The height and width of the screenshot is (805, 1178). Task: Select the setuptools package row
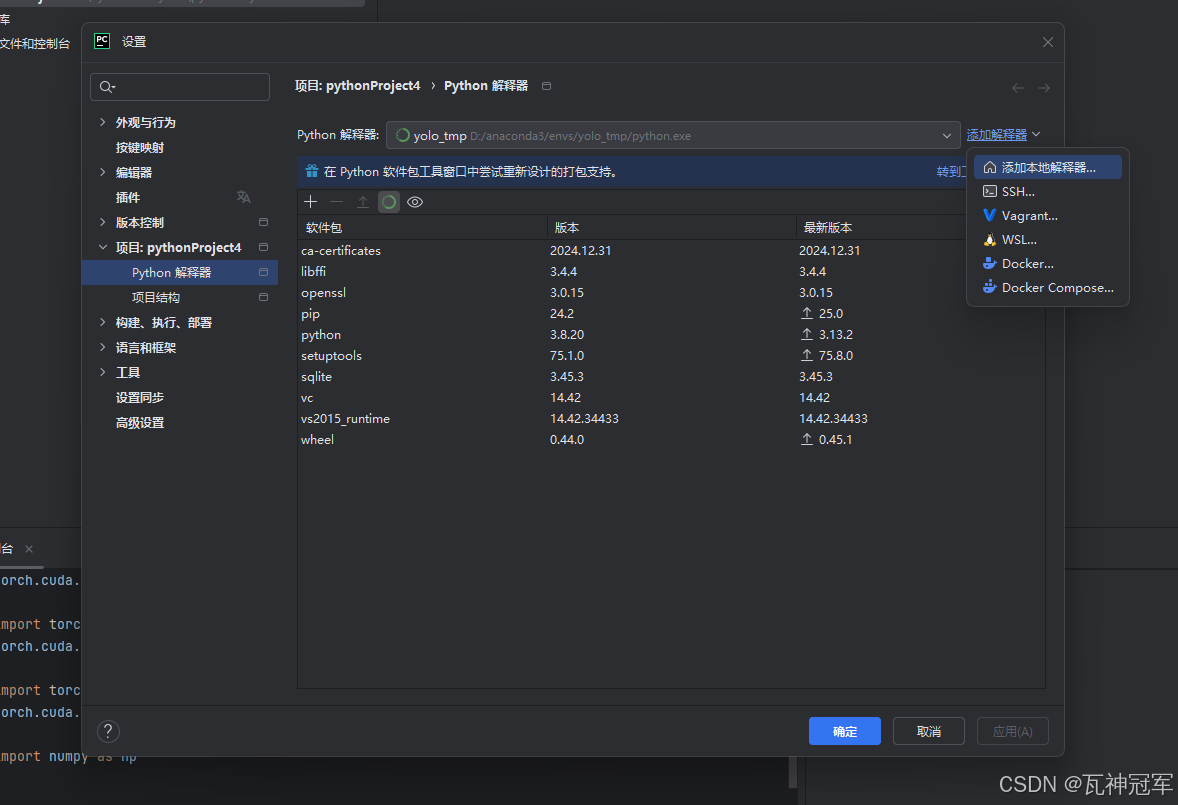pos(671,356)
